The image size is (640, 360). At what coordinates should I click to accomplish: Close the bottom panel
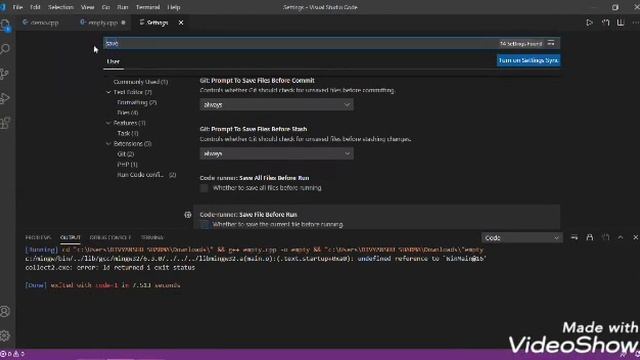click(x=636, y=237)
